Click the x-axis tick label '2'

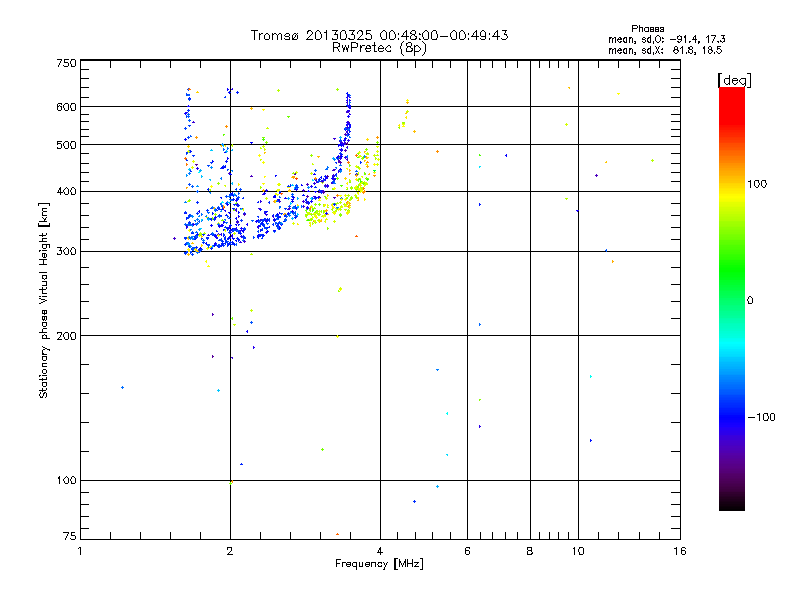[x=230, y=551]
